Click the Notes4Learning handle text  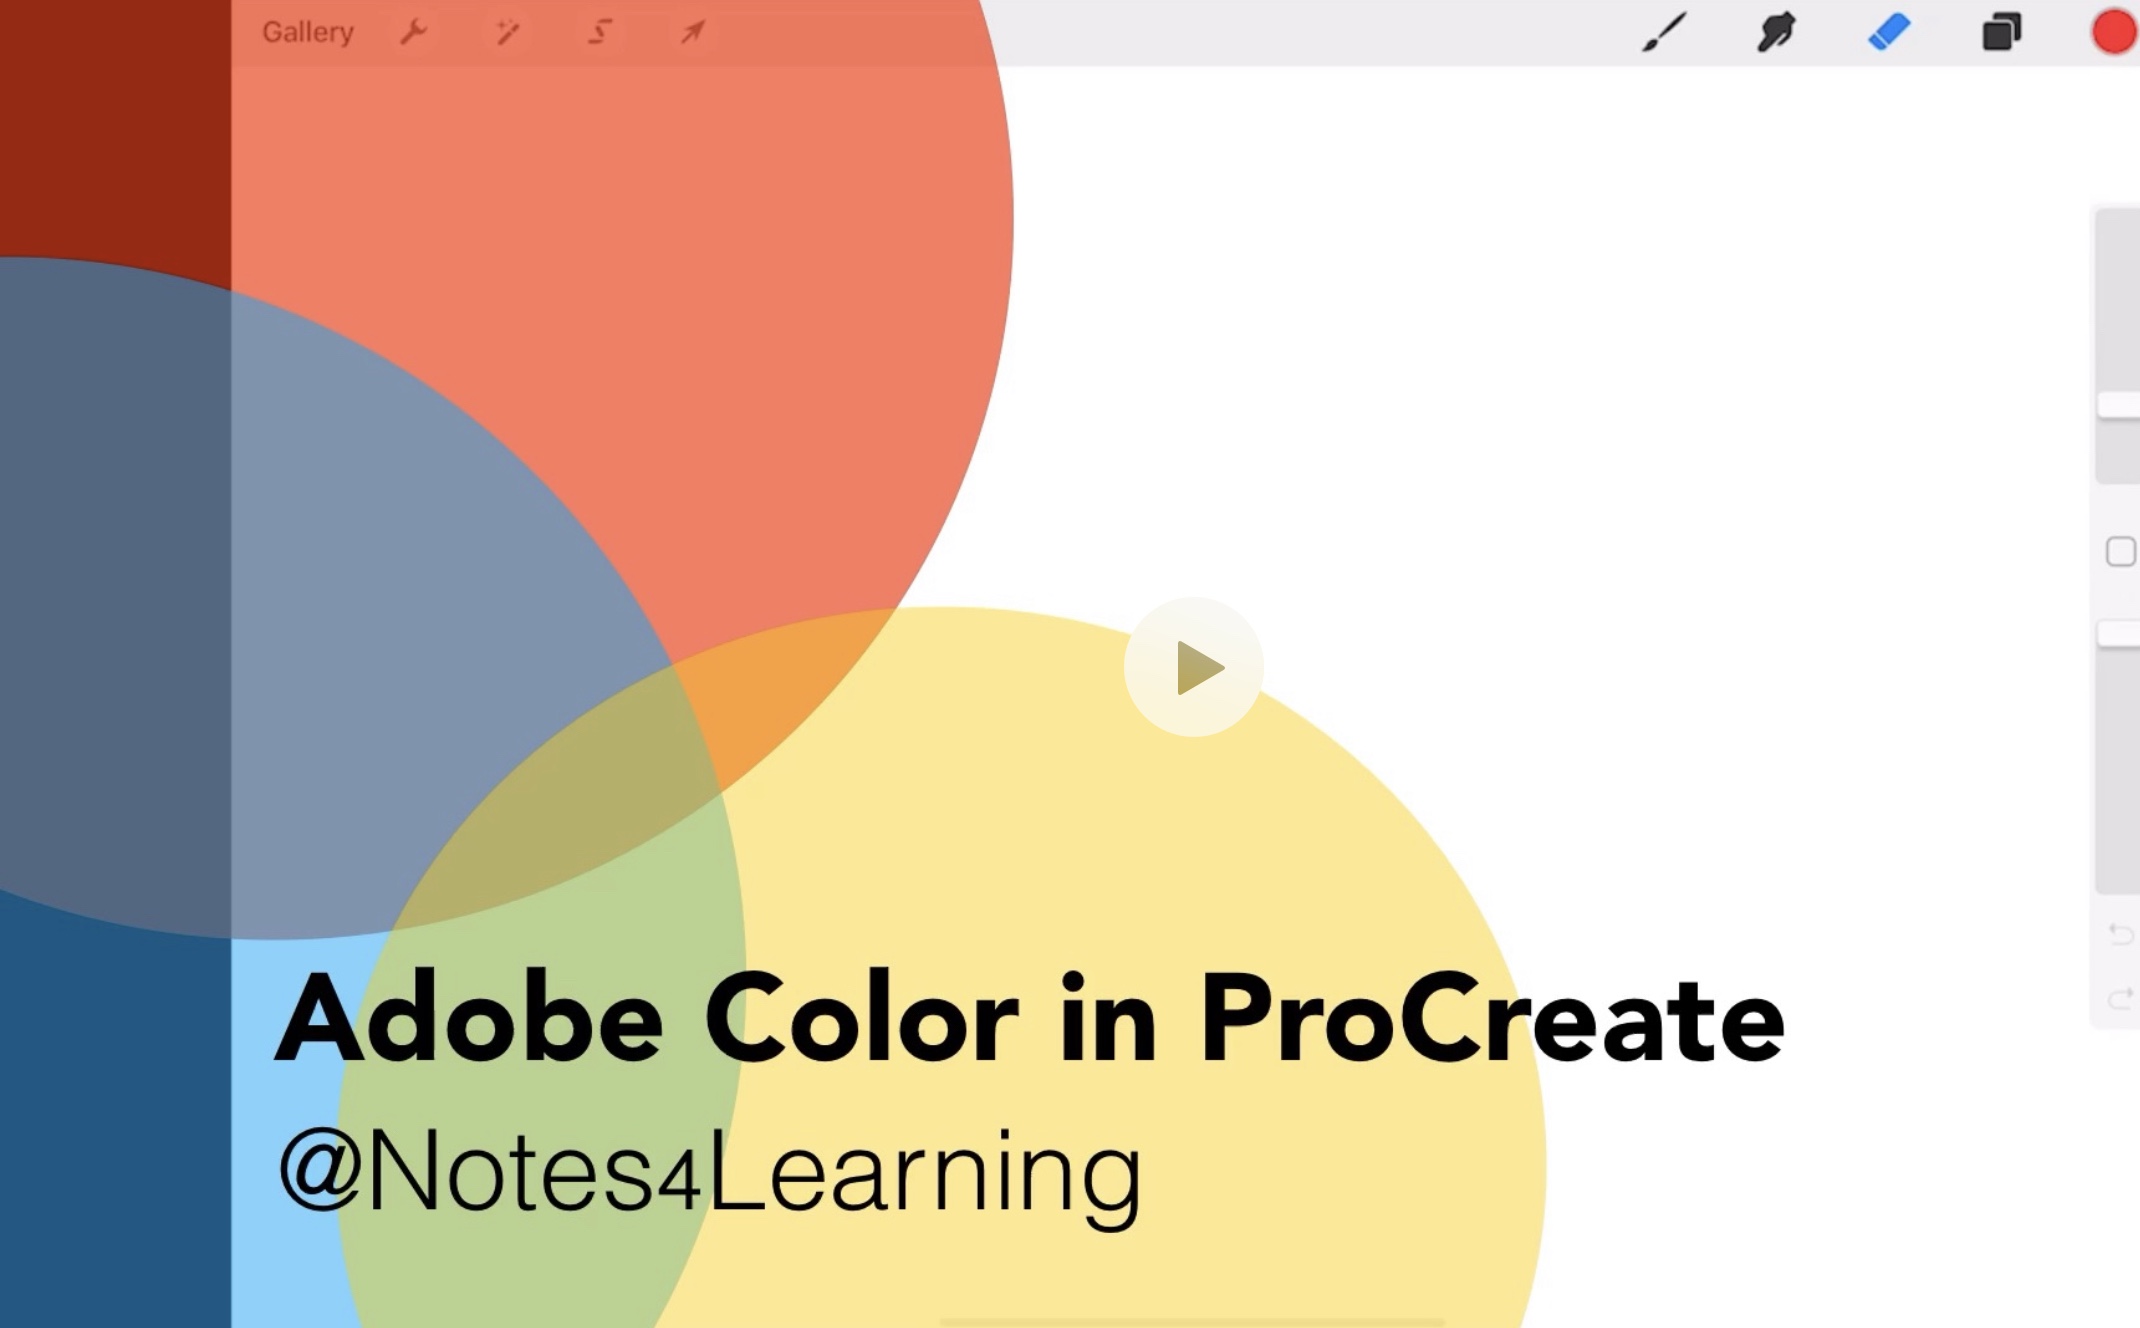point(710,1170)
